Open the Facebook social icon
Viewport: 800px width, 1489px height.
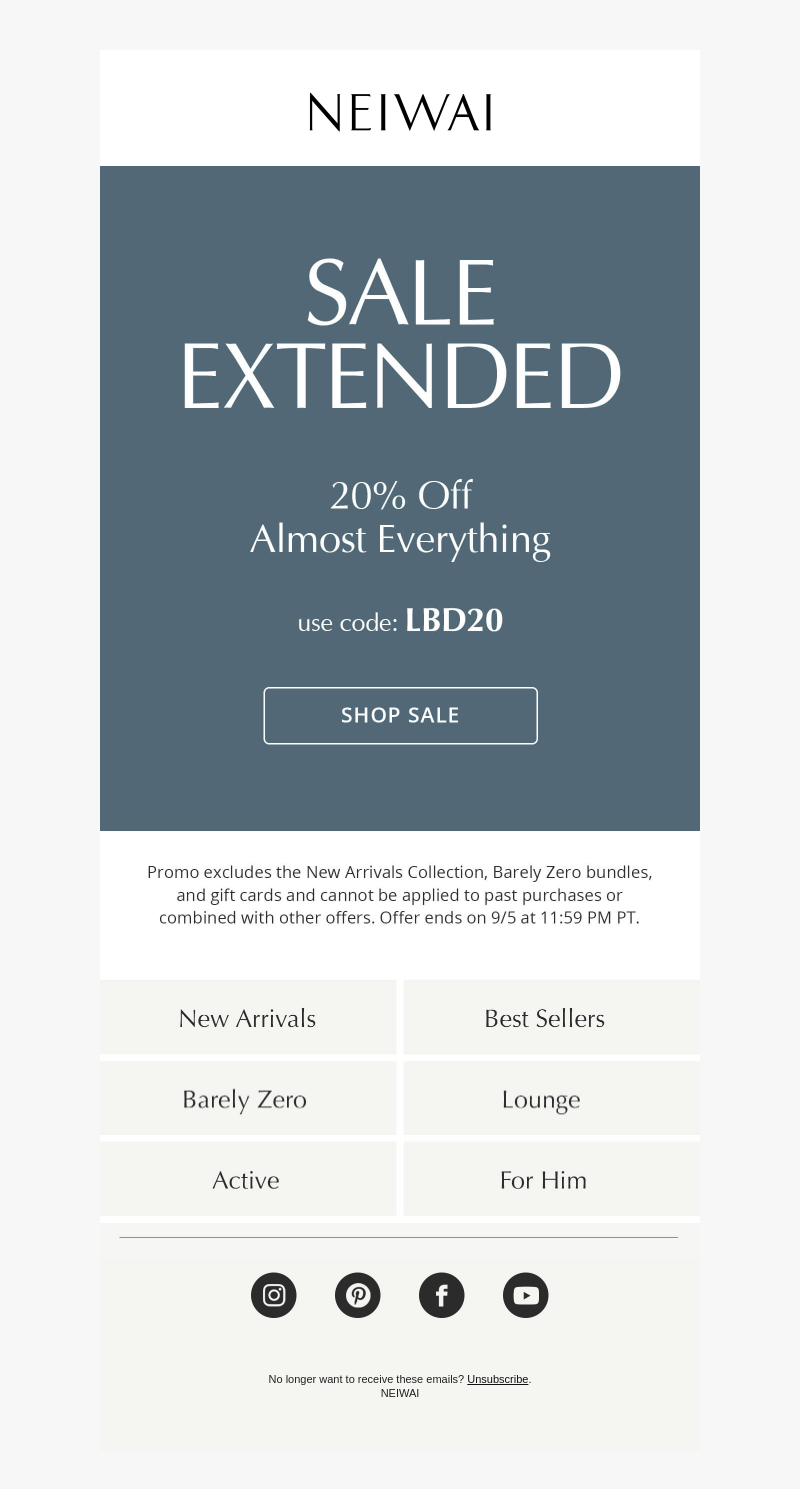(x=442, y=1295)
